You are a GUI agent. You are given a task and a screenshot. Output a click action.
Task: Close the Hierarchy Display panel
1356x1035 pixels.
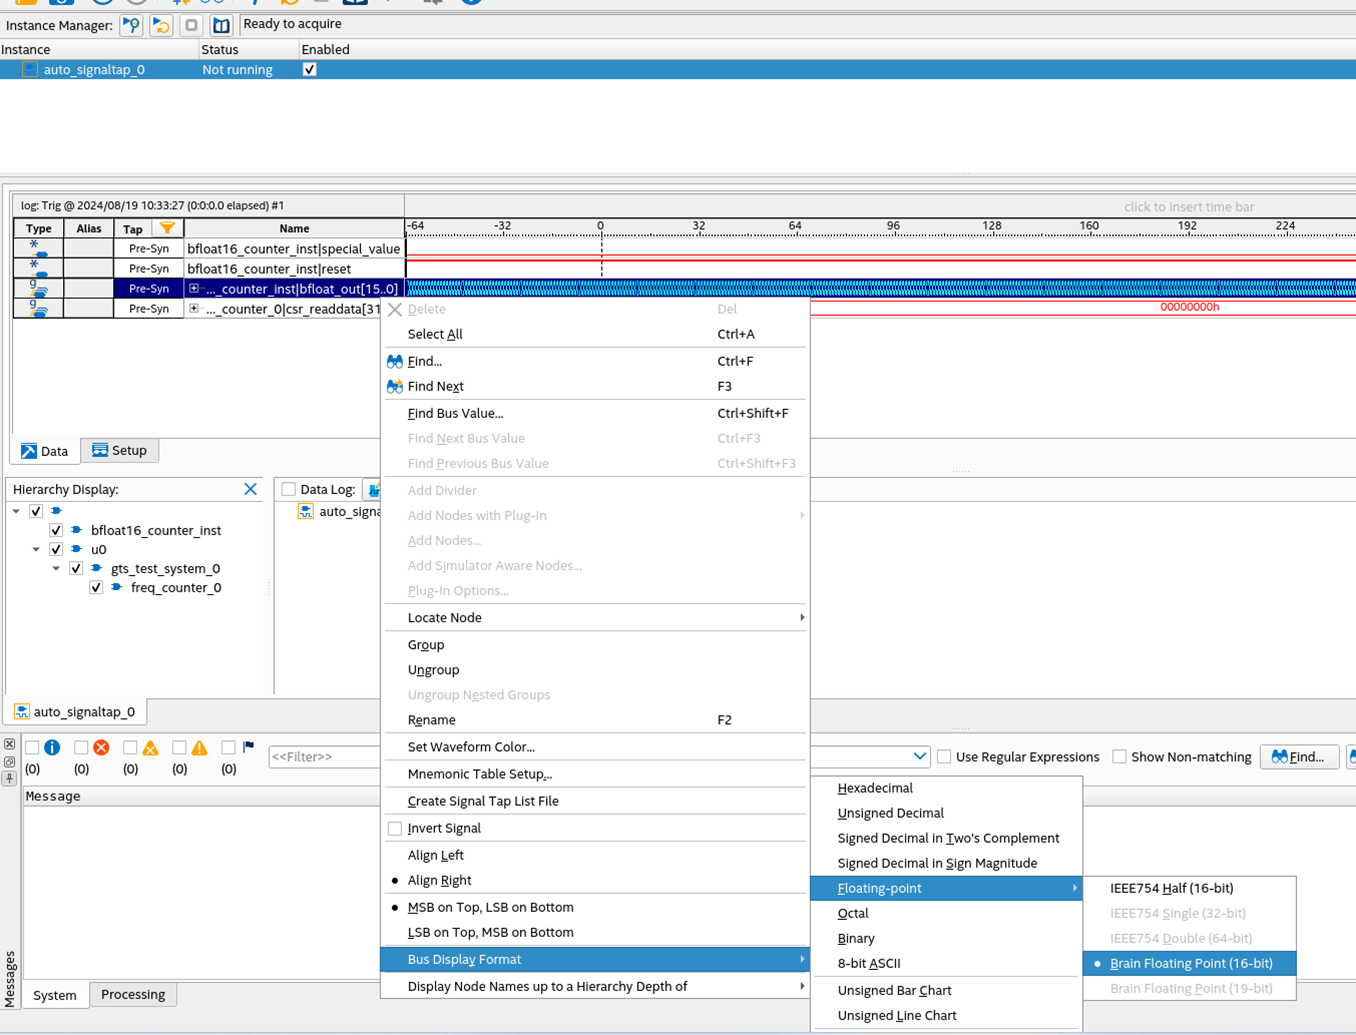[250, 489]
